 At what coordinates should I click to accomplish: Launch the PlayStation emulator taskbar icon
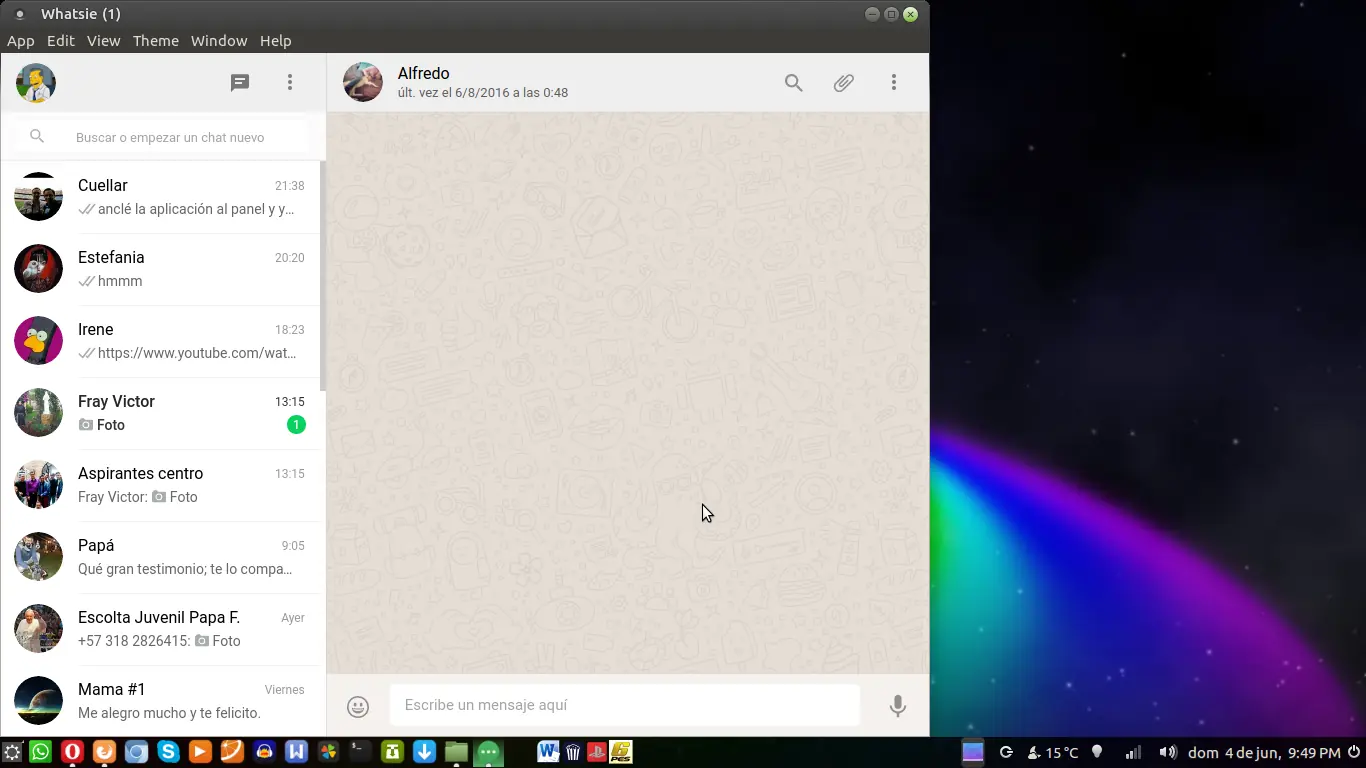597,752
